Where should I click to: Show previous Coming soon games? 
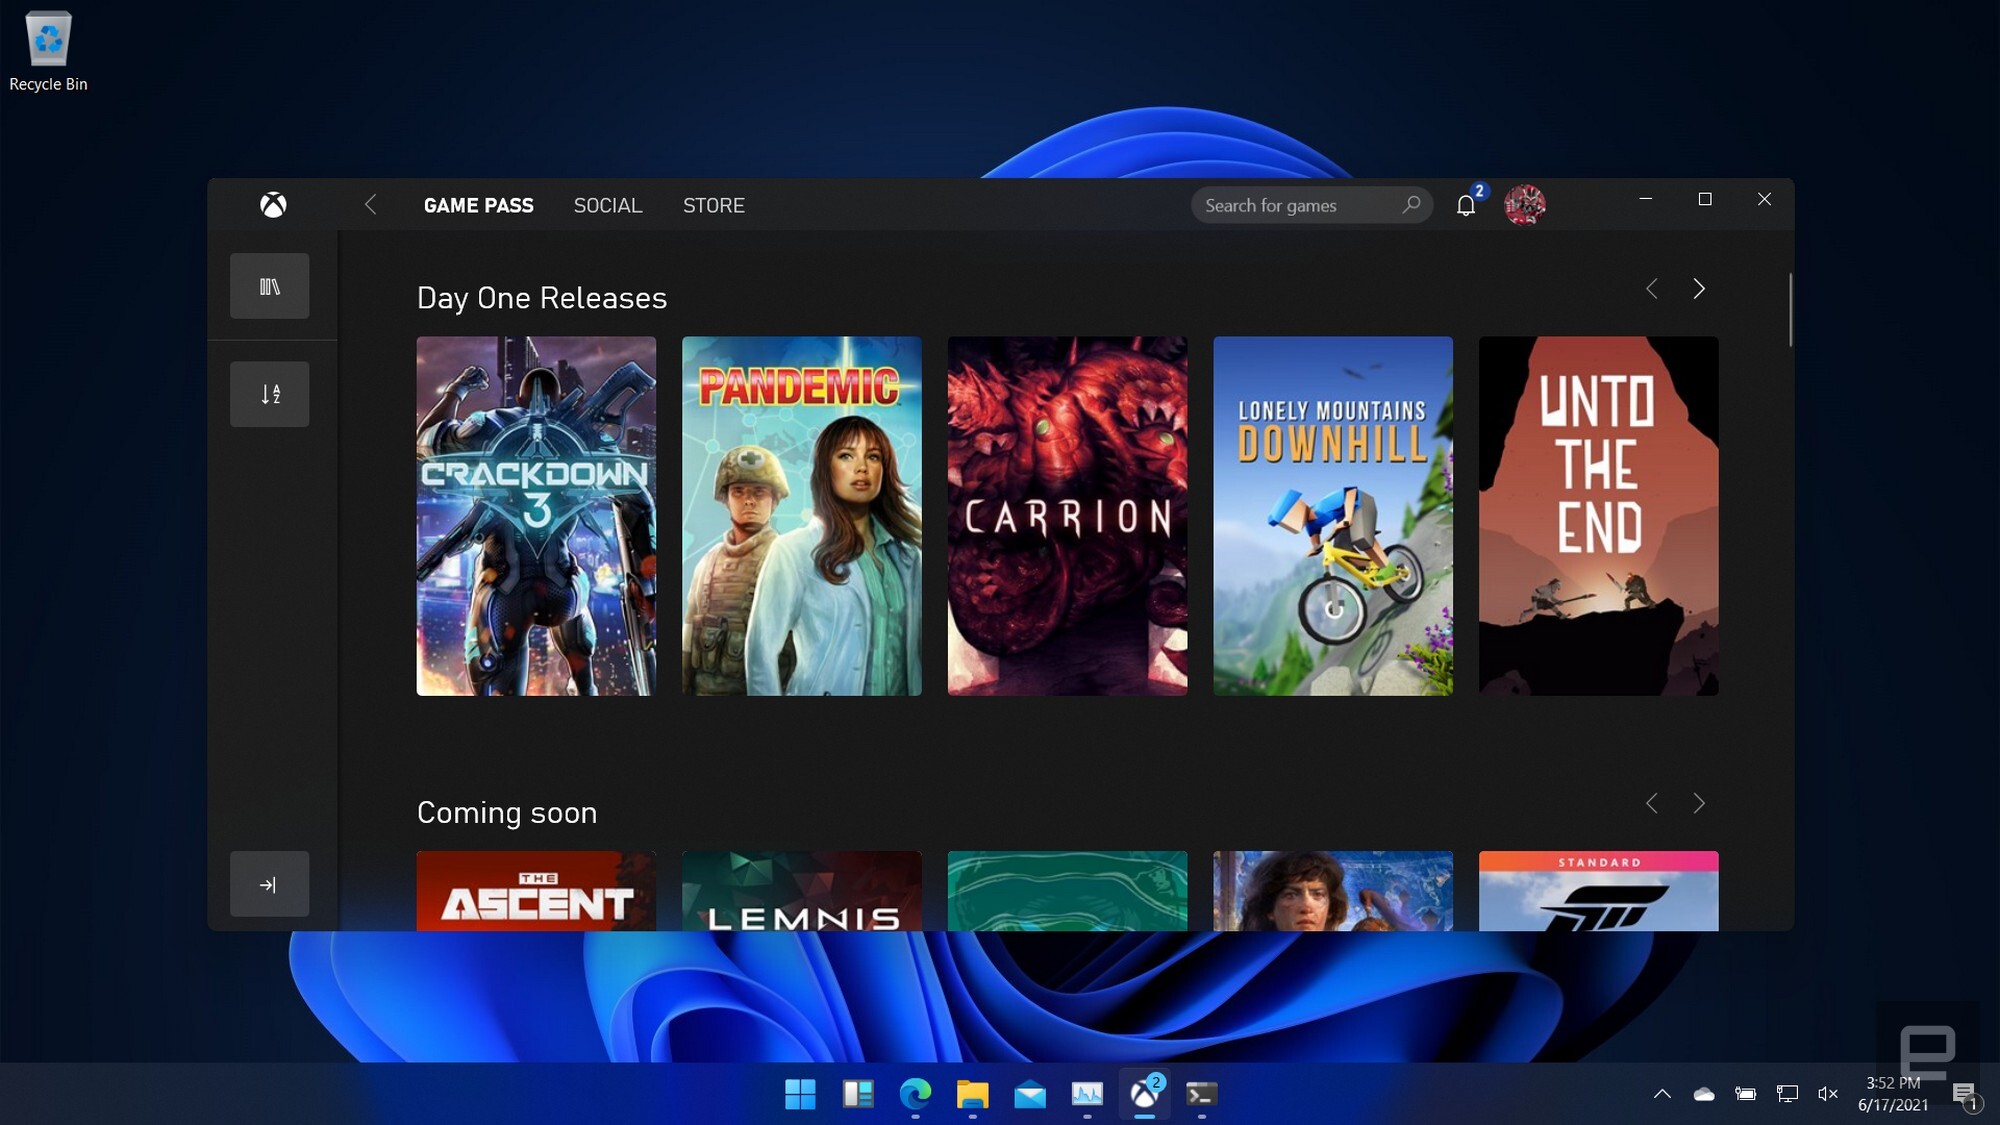pyautogui.click(x=1652, y=803)
